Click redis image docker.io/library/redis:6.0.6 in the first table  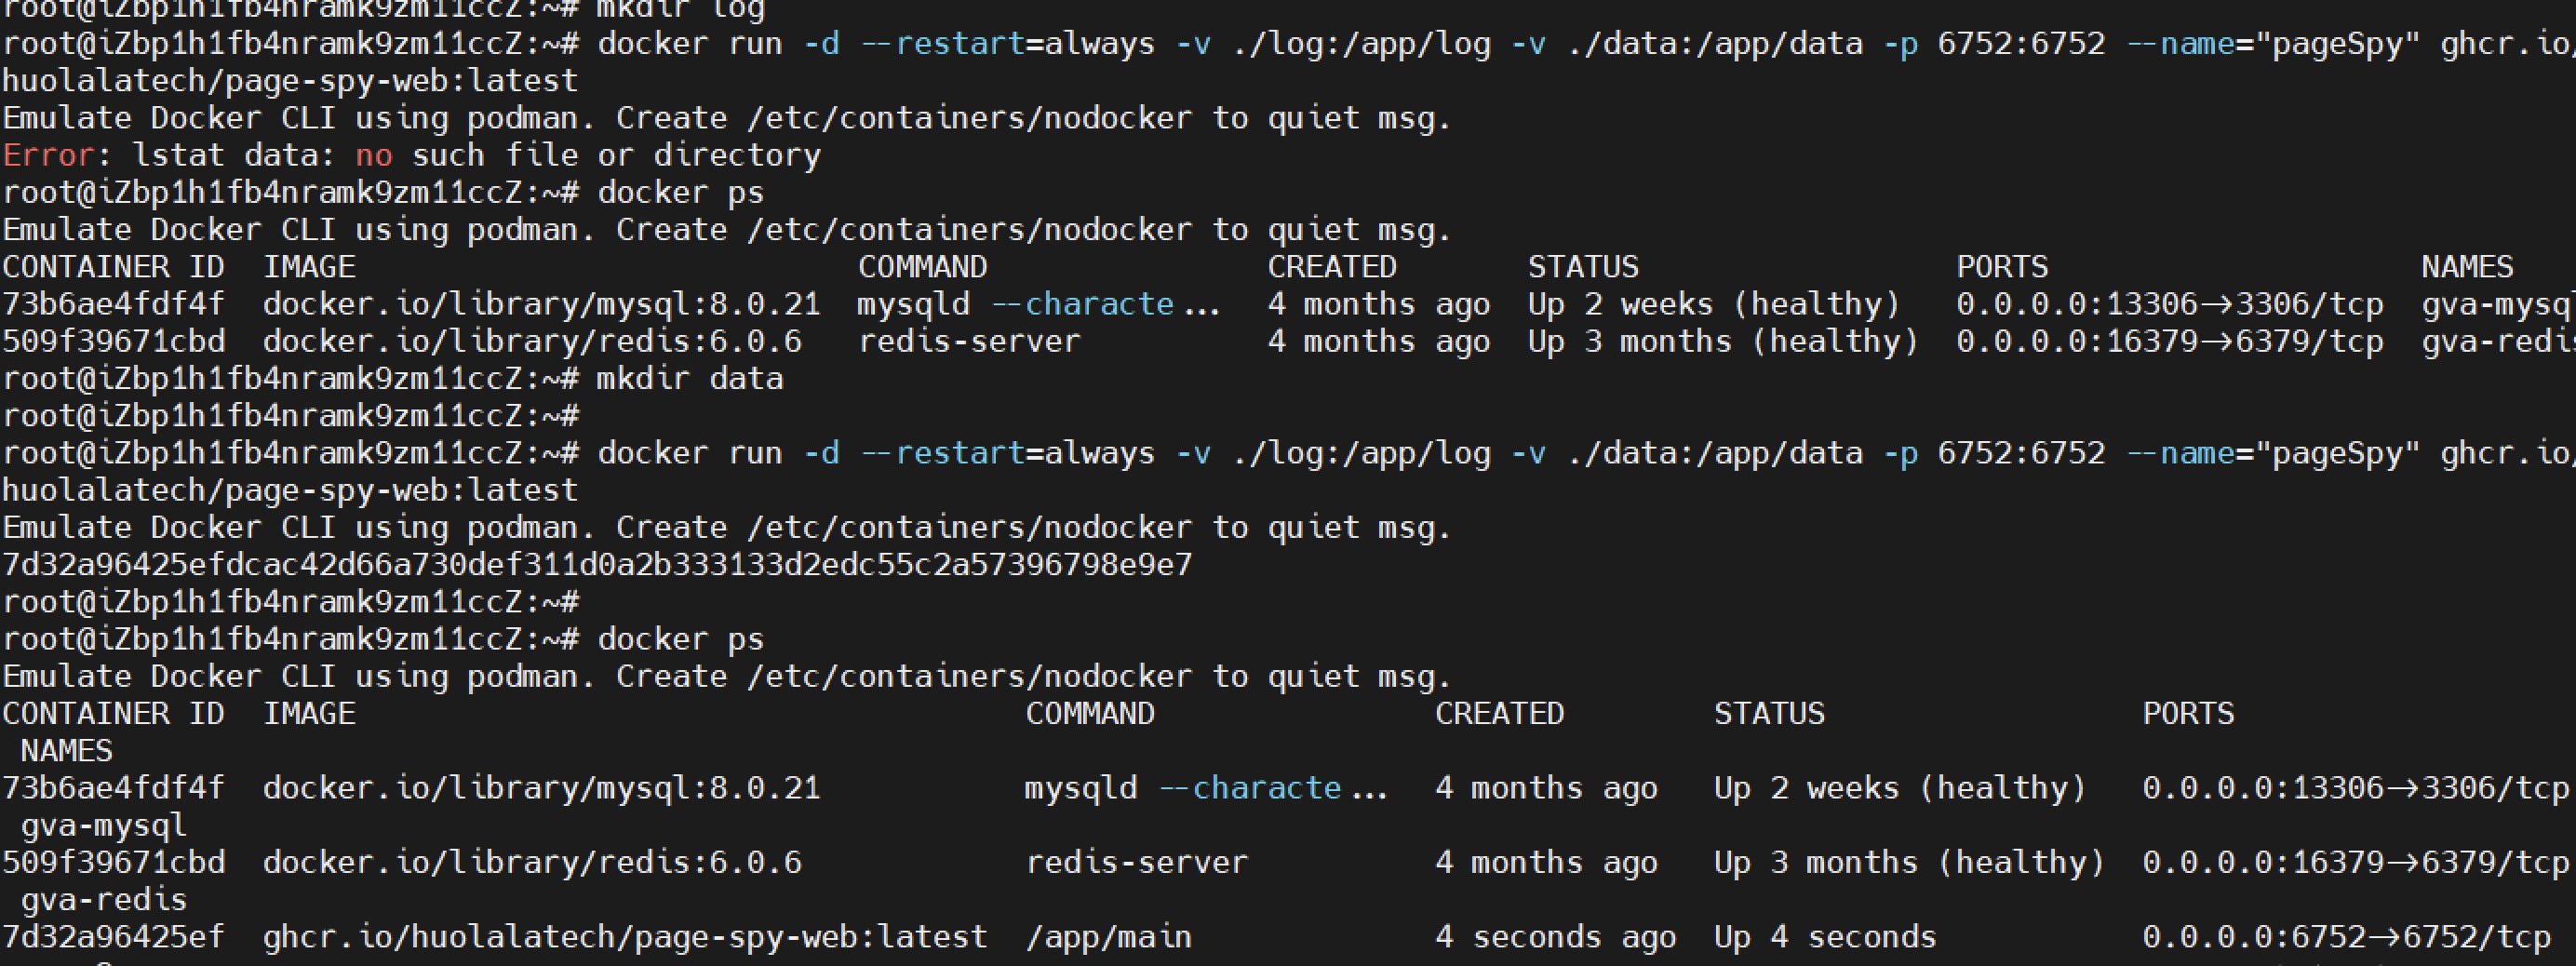pyautogui.click(x=532, y=342)
